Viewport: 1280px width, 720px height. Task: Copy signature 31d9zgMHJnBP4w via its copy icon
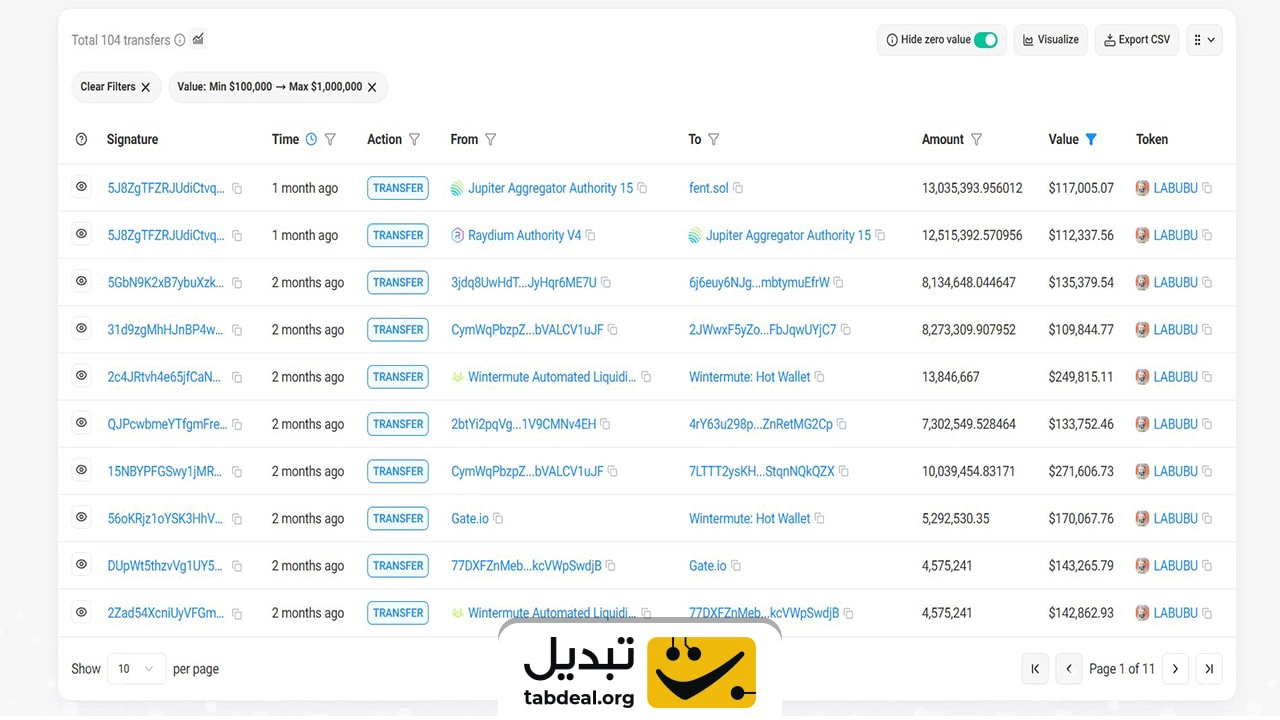tap(237, 330)
